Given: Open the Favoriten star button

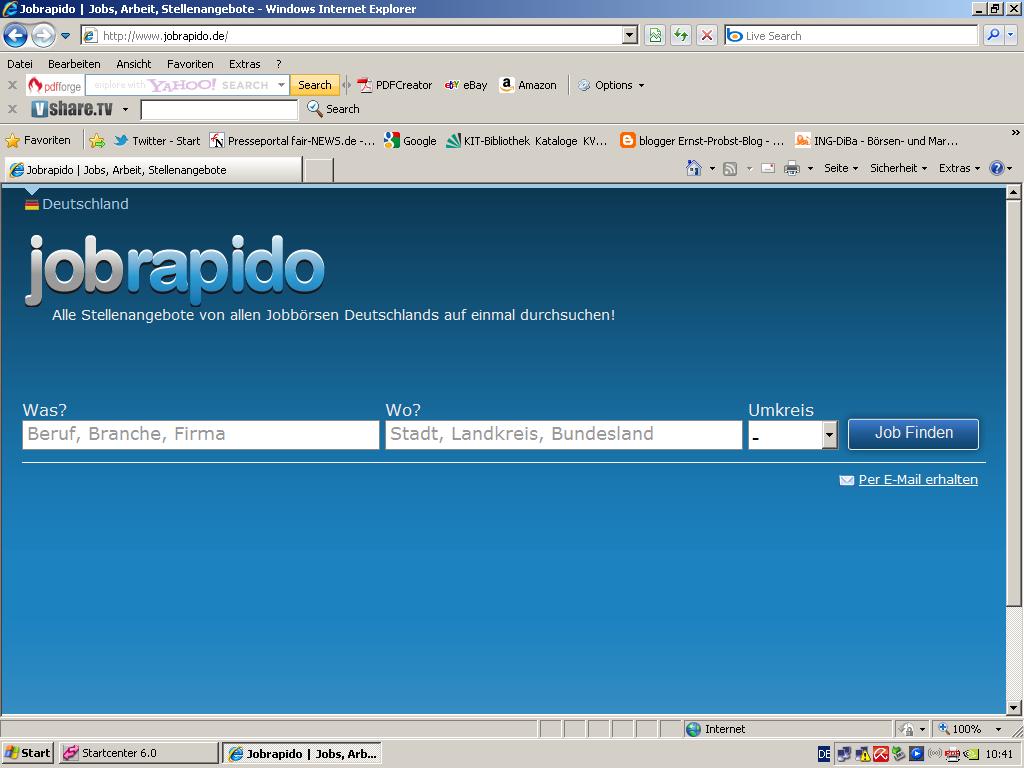Looking at the screenshot, I should coord(38,140).
